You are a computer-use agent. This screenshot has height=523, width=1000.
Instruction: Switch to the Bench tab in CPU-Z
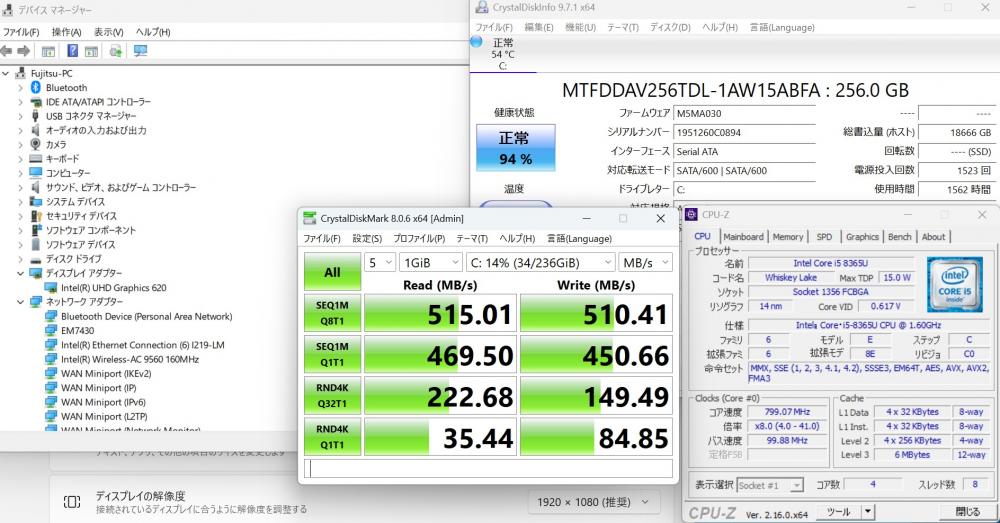[899, 237]
